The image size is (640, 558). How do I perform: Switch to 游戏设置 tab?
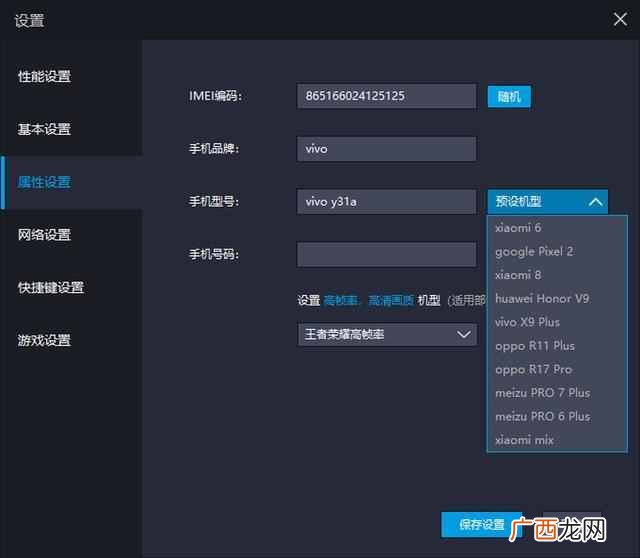44,340
